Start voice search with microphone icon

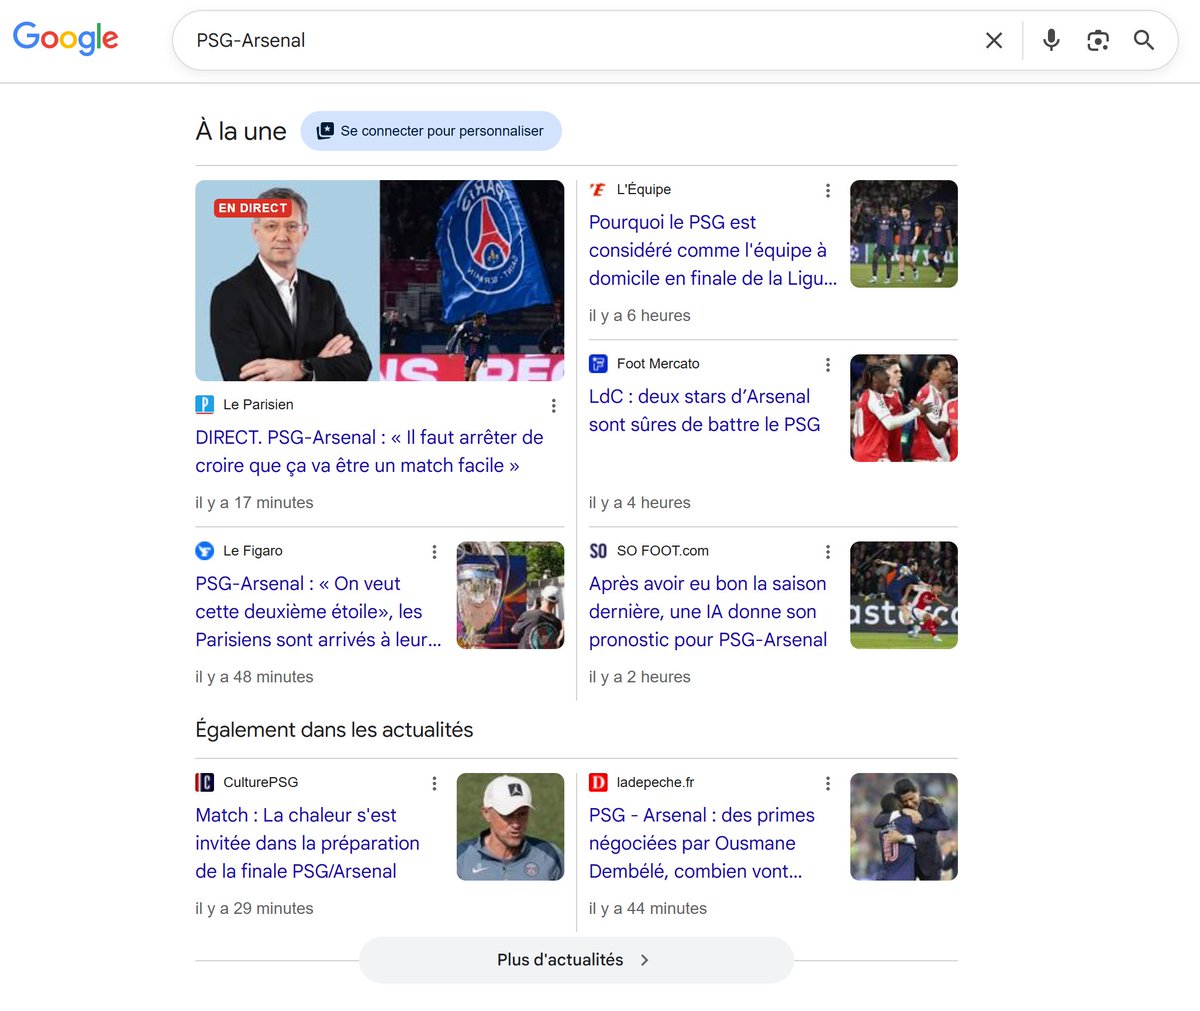[x=1051, y=40]
